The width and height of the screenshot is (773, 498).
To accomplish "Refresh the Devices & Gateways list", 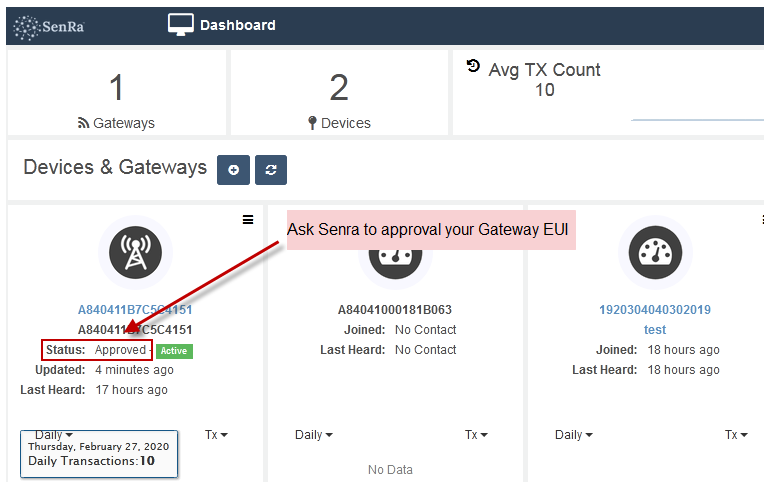I will pyautogui.click(x=271, y=170).
